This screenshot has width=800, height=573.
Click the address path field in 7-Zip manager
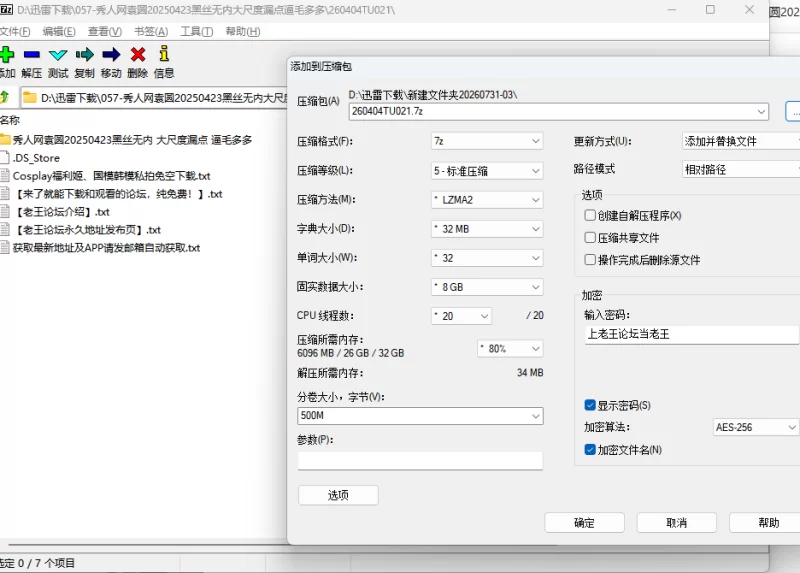154,97
